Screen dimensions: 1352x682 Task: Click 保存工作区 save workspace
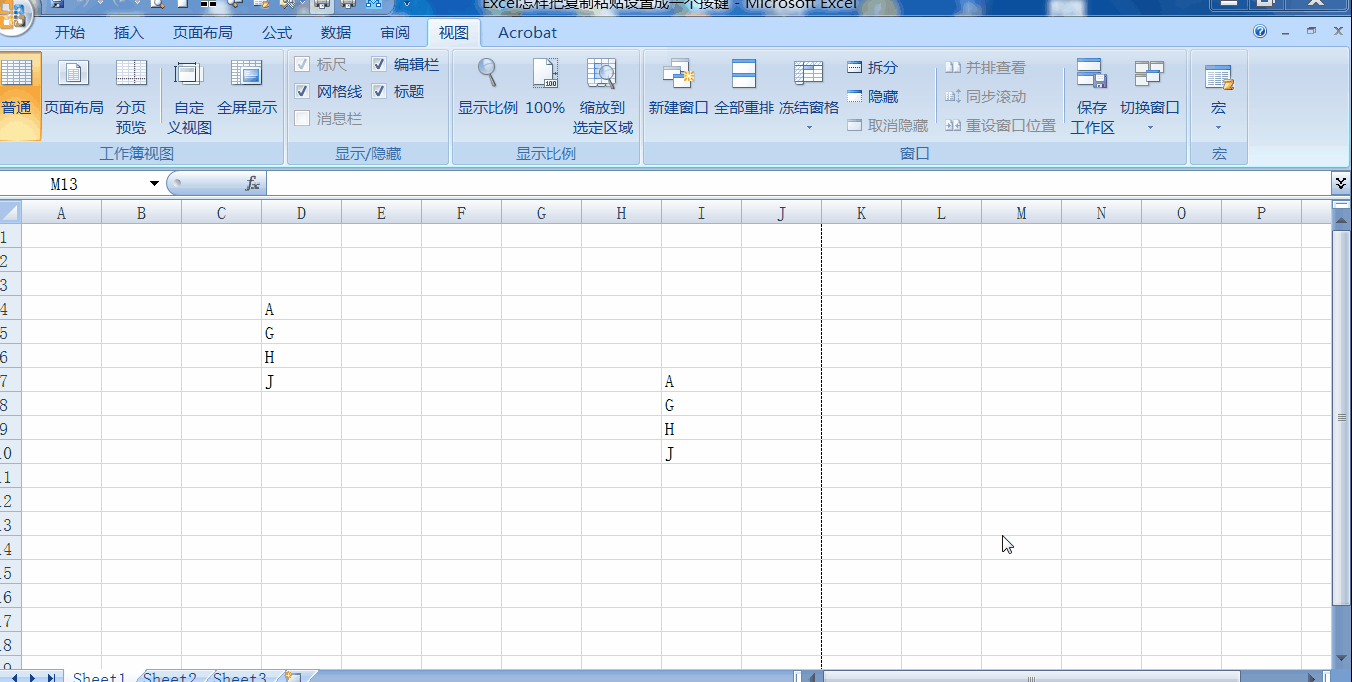[1092, 97]
